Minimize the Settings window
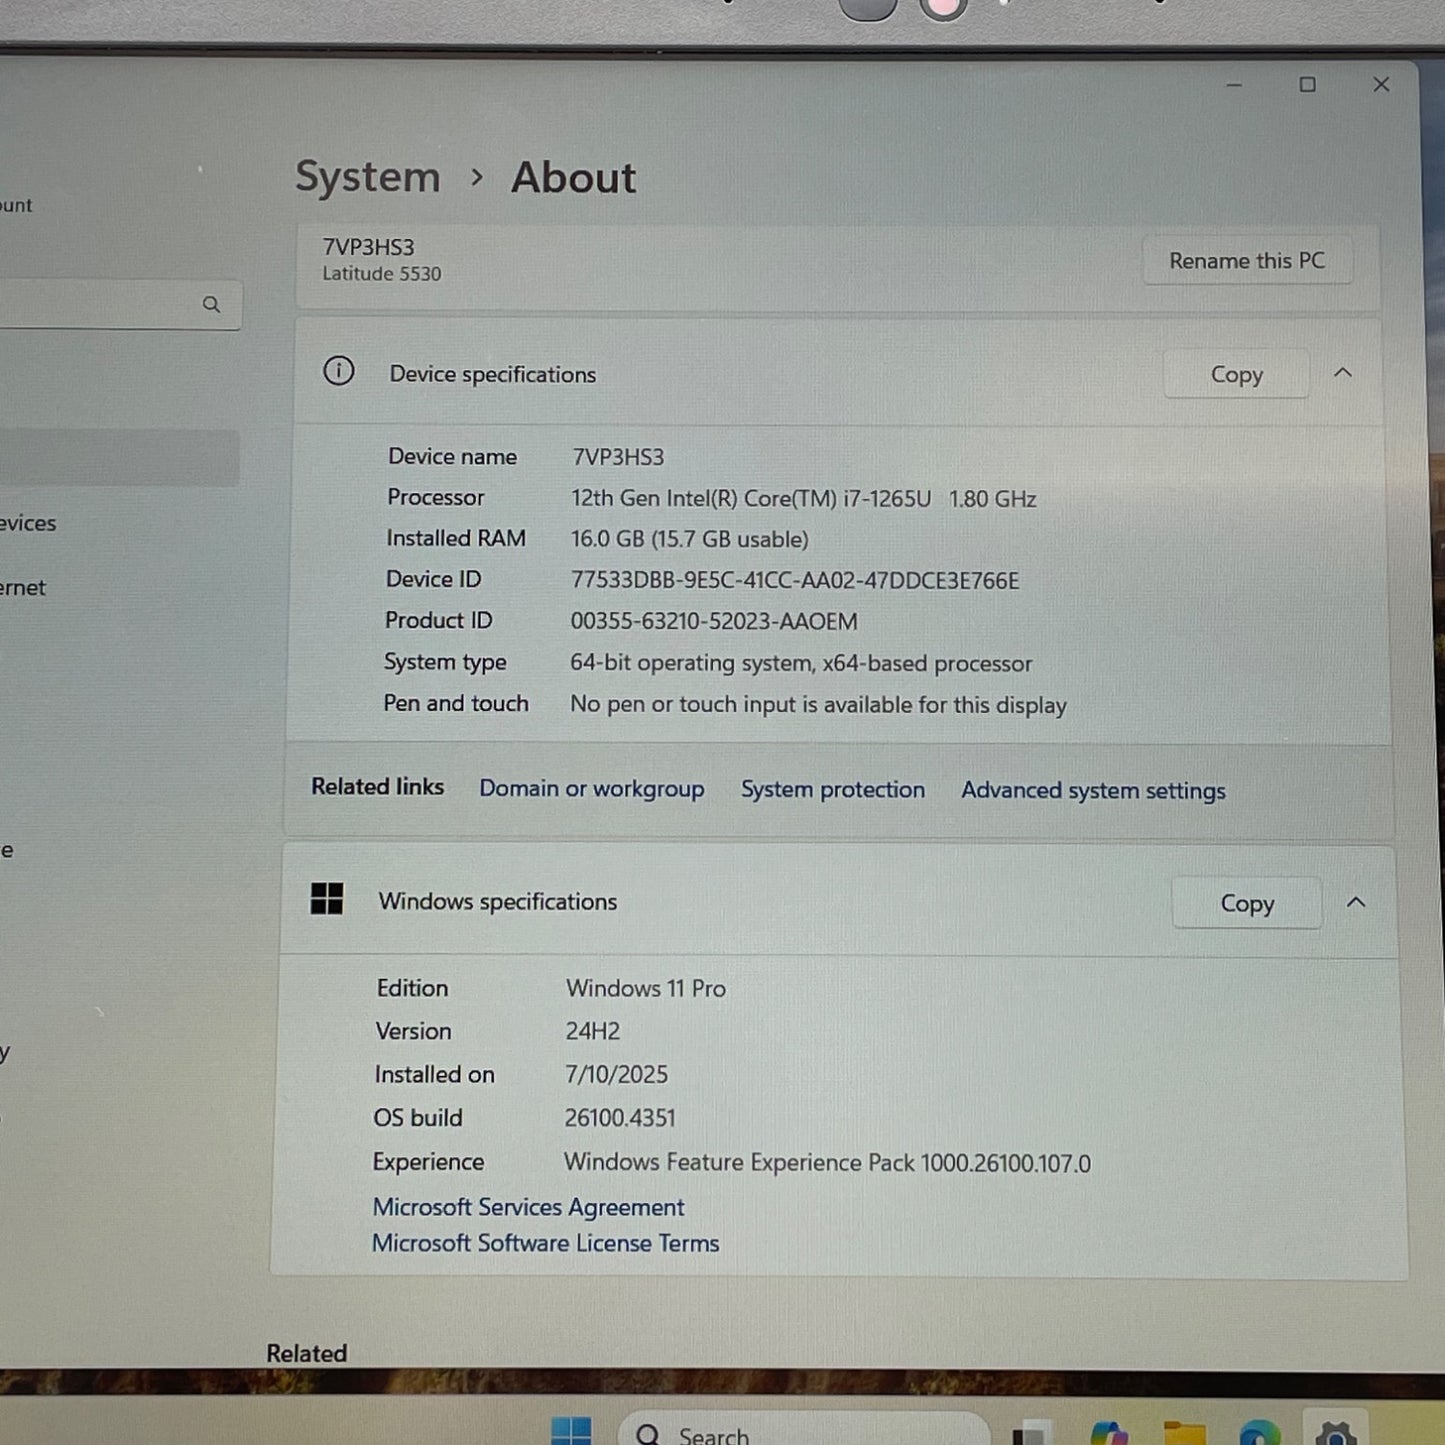 click(1234, 85)
